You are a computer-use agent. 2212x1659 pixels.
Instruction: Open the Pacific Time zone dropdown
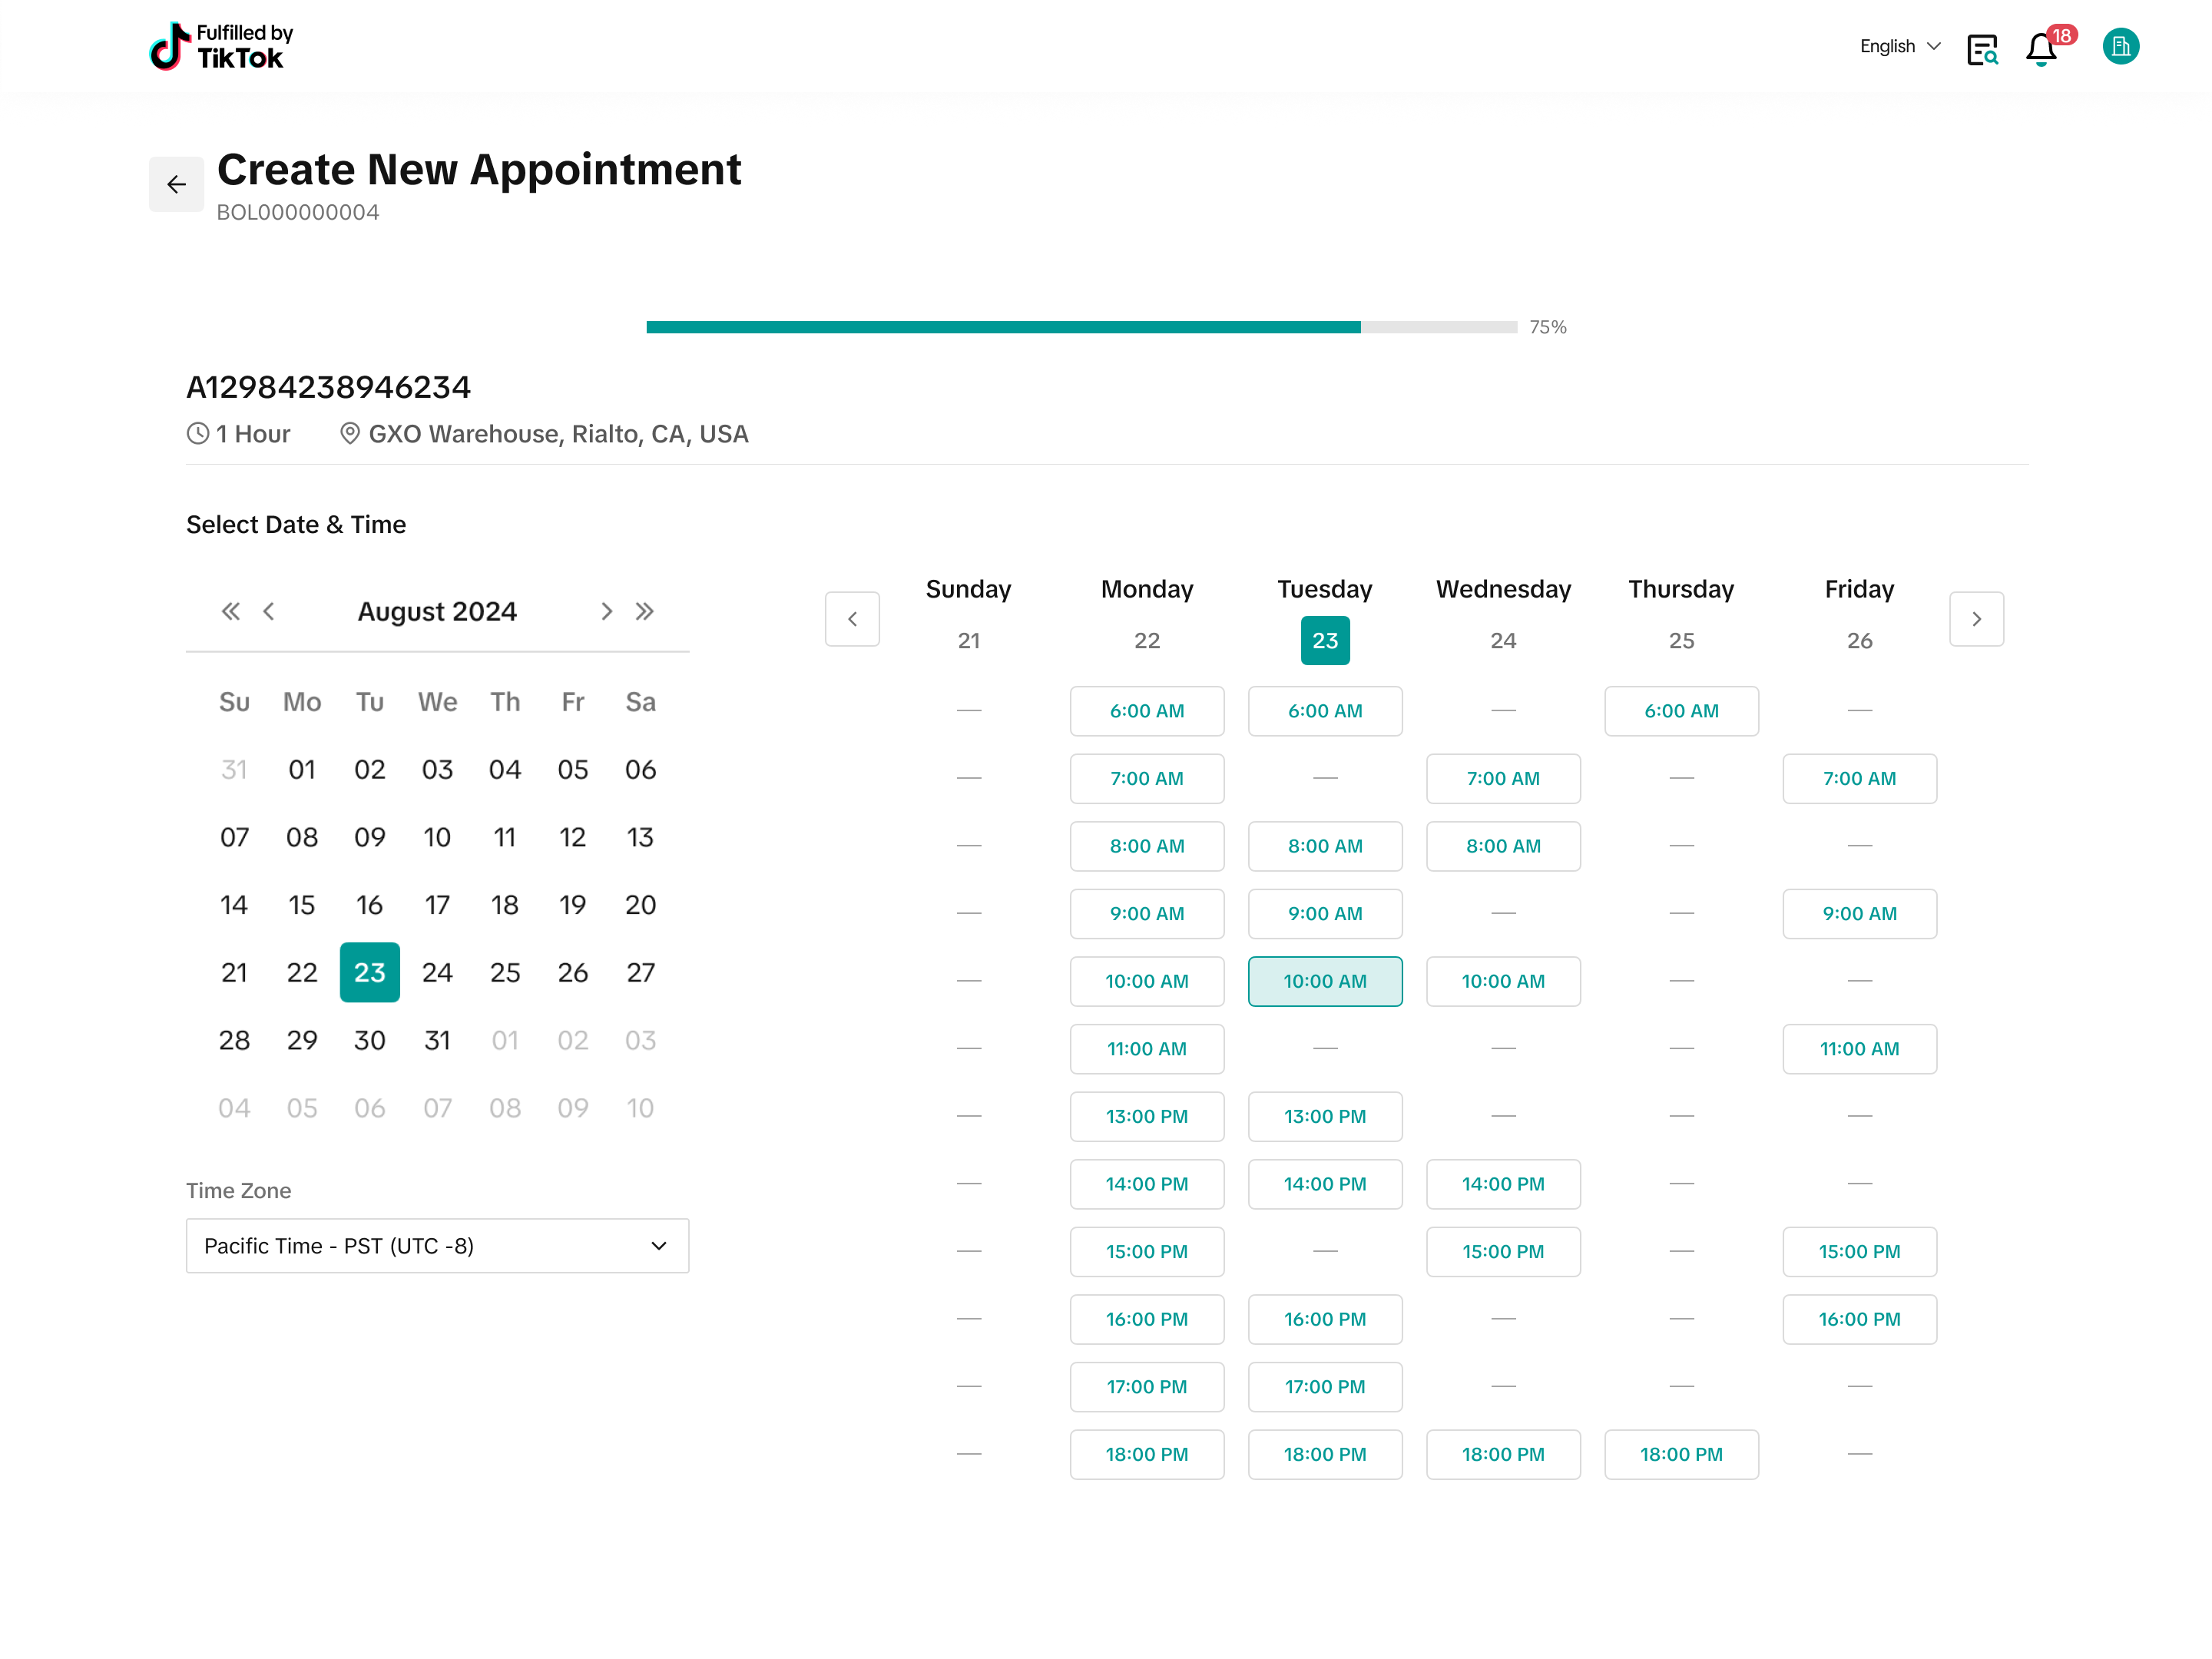point(437,1245)
